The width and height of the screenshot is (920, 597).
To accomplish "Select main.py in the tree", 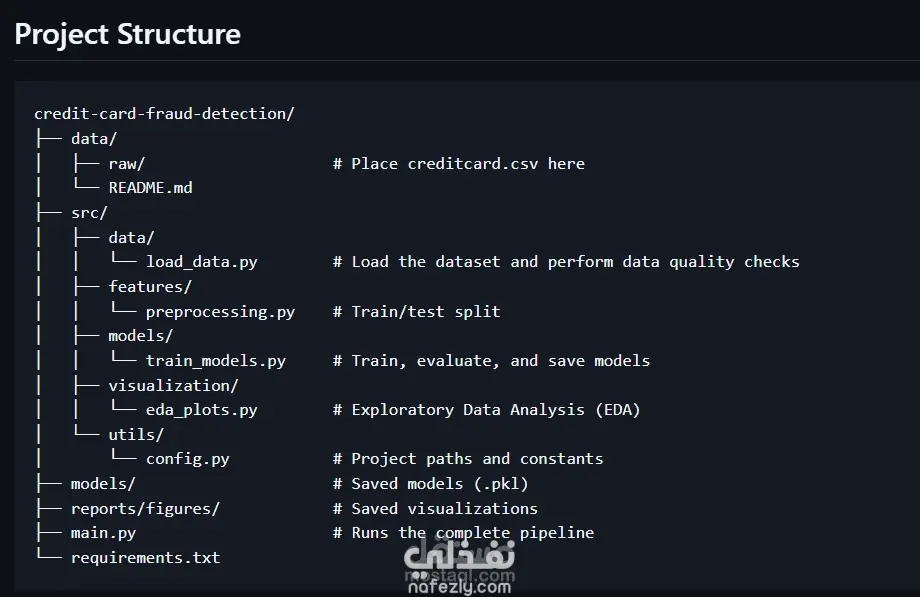I will pos(103,533).
